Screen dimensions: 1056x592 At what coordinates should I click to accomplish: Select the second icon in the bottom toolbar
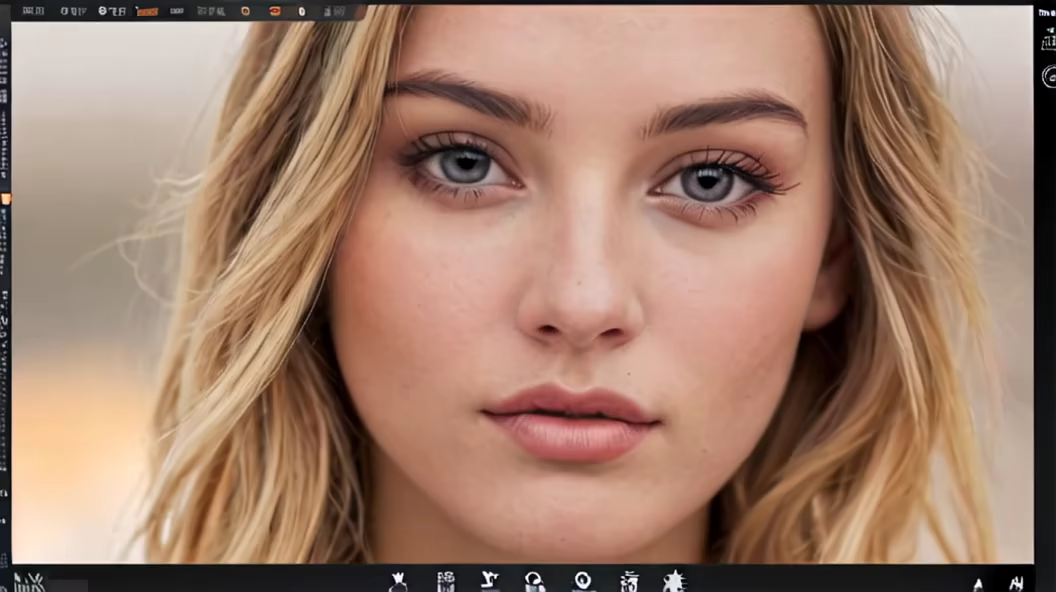tap(446, 581)
